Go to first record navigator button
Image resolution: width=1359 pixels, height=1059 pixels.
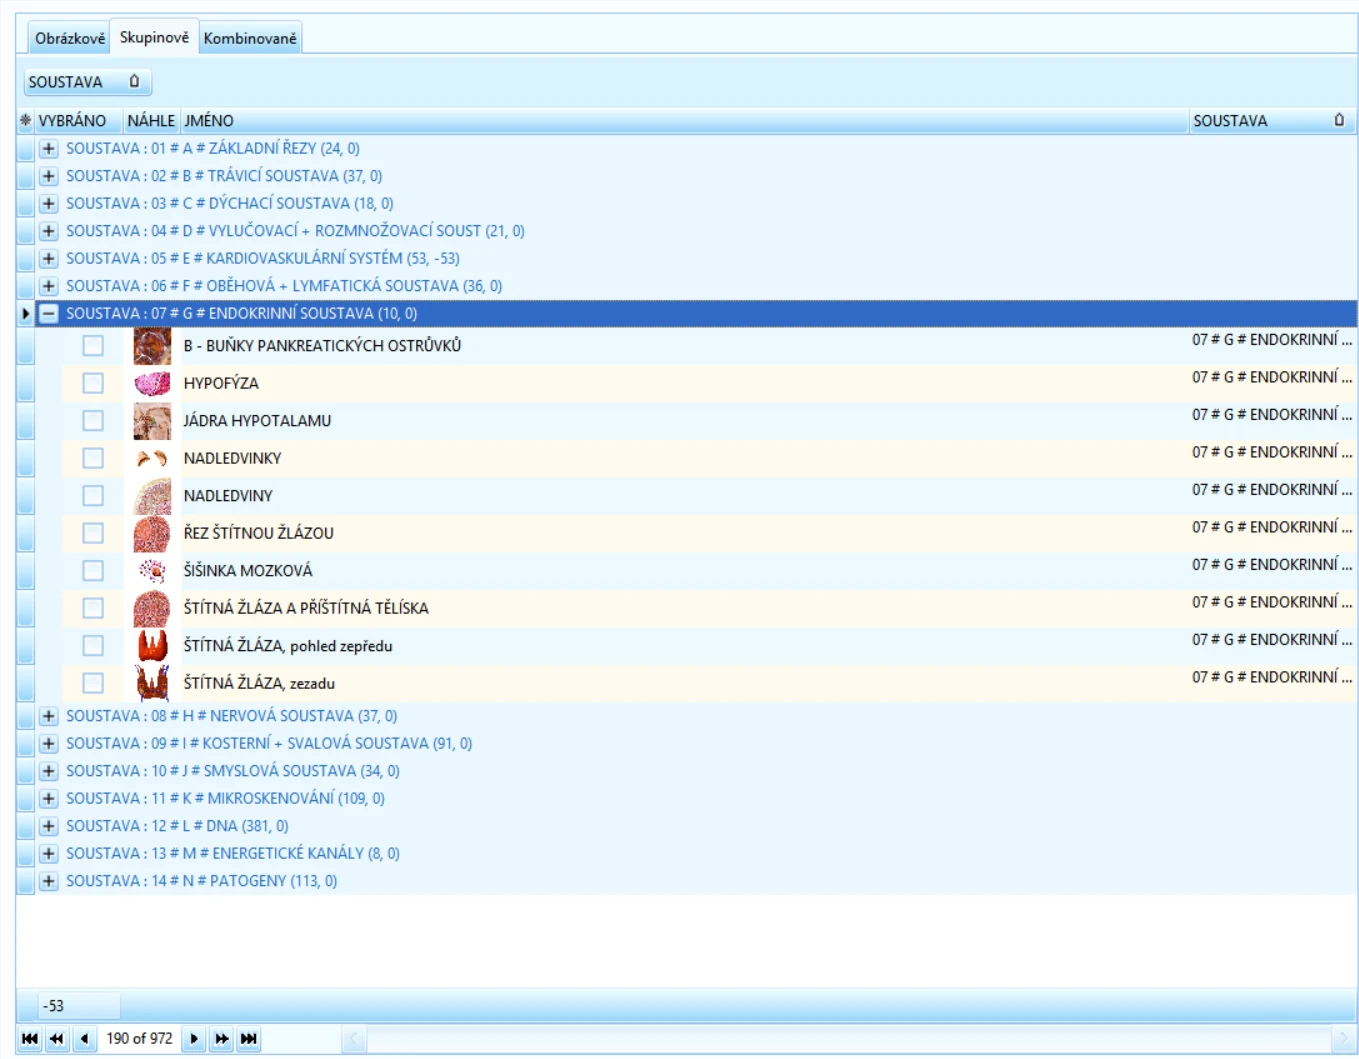30,1039
